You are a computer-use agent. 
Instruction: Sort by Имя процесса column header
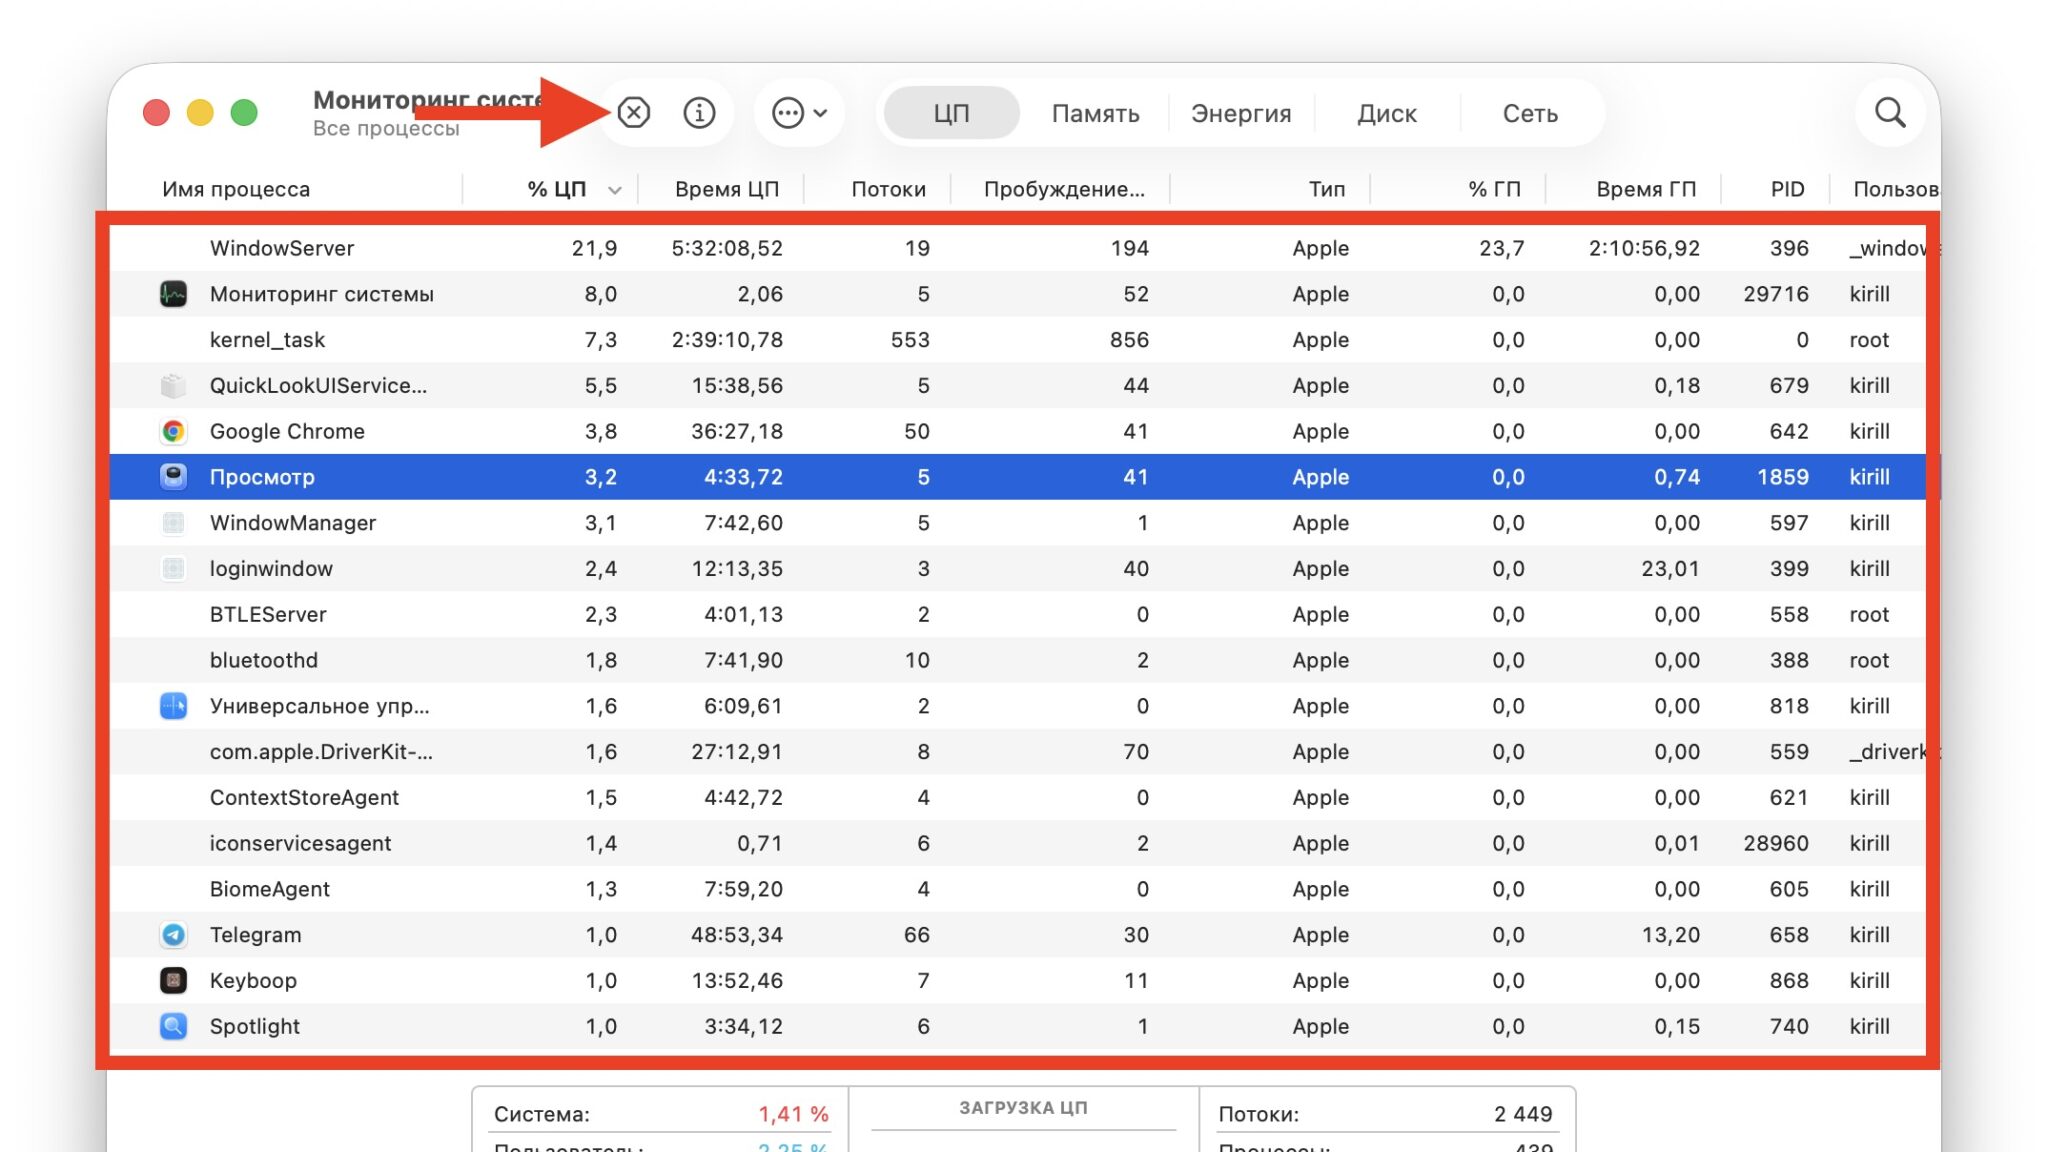point(236,189)
